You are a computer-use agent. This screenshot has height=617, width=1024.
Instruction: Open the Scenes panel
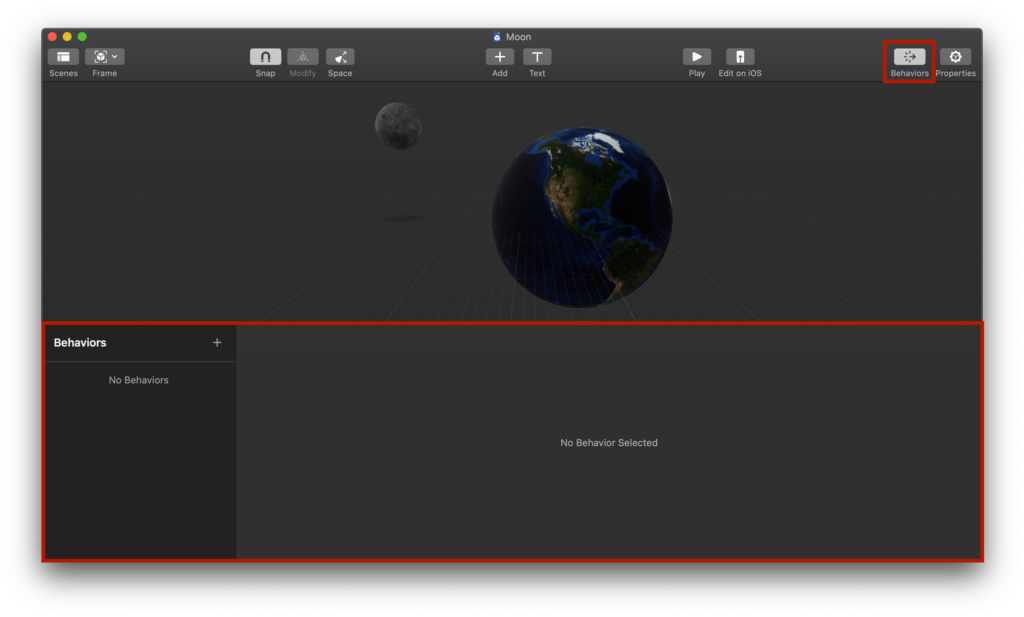pos(63,57)
